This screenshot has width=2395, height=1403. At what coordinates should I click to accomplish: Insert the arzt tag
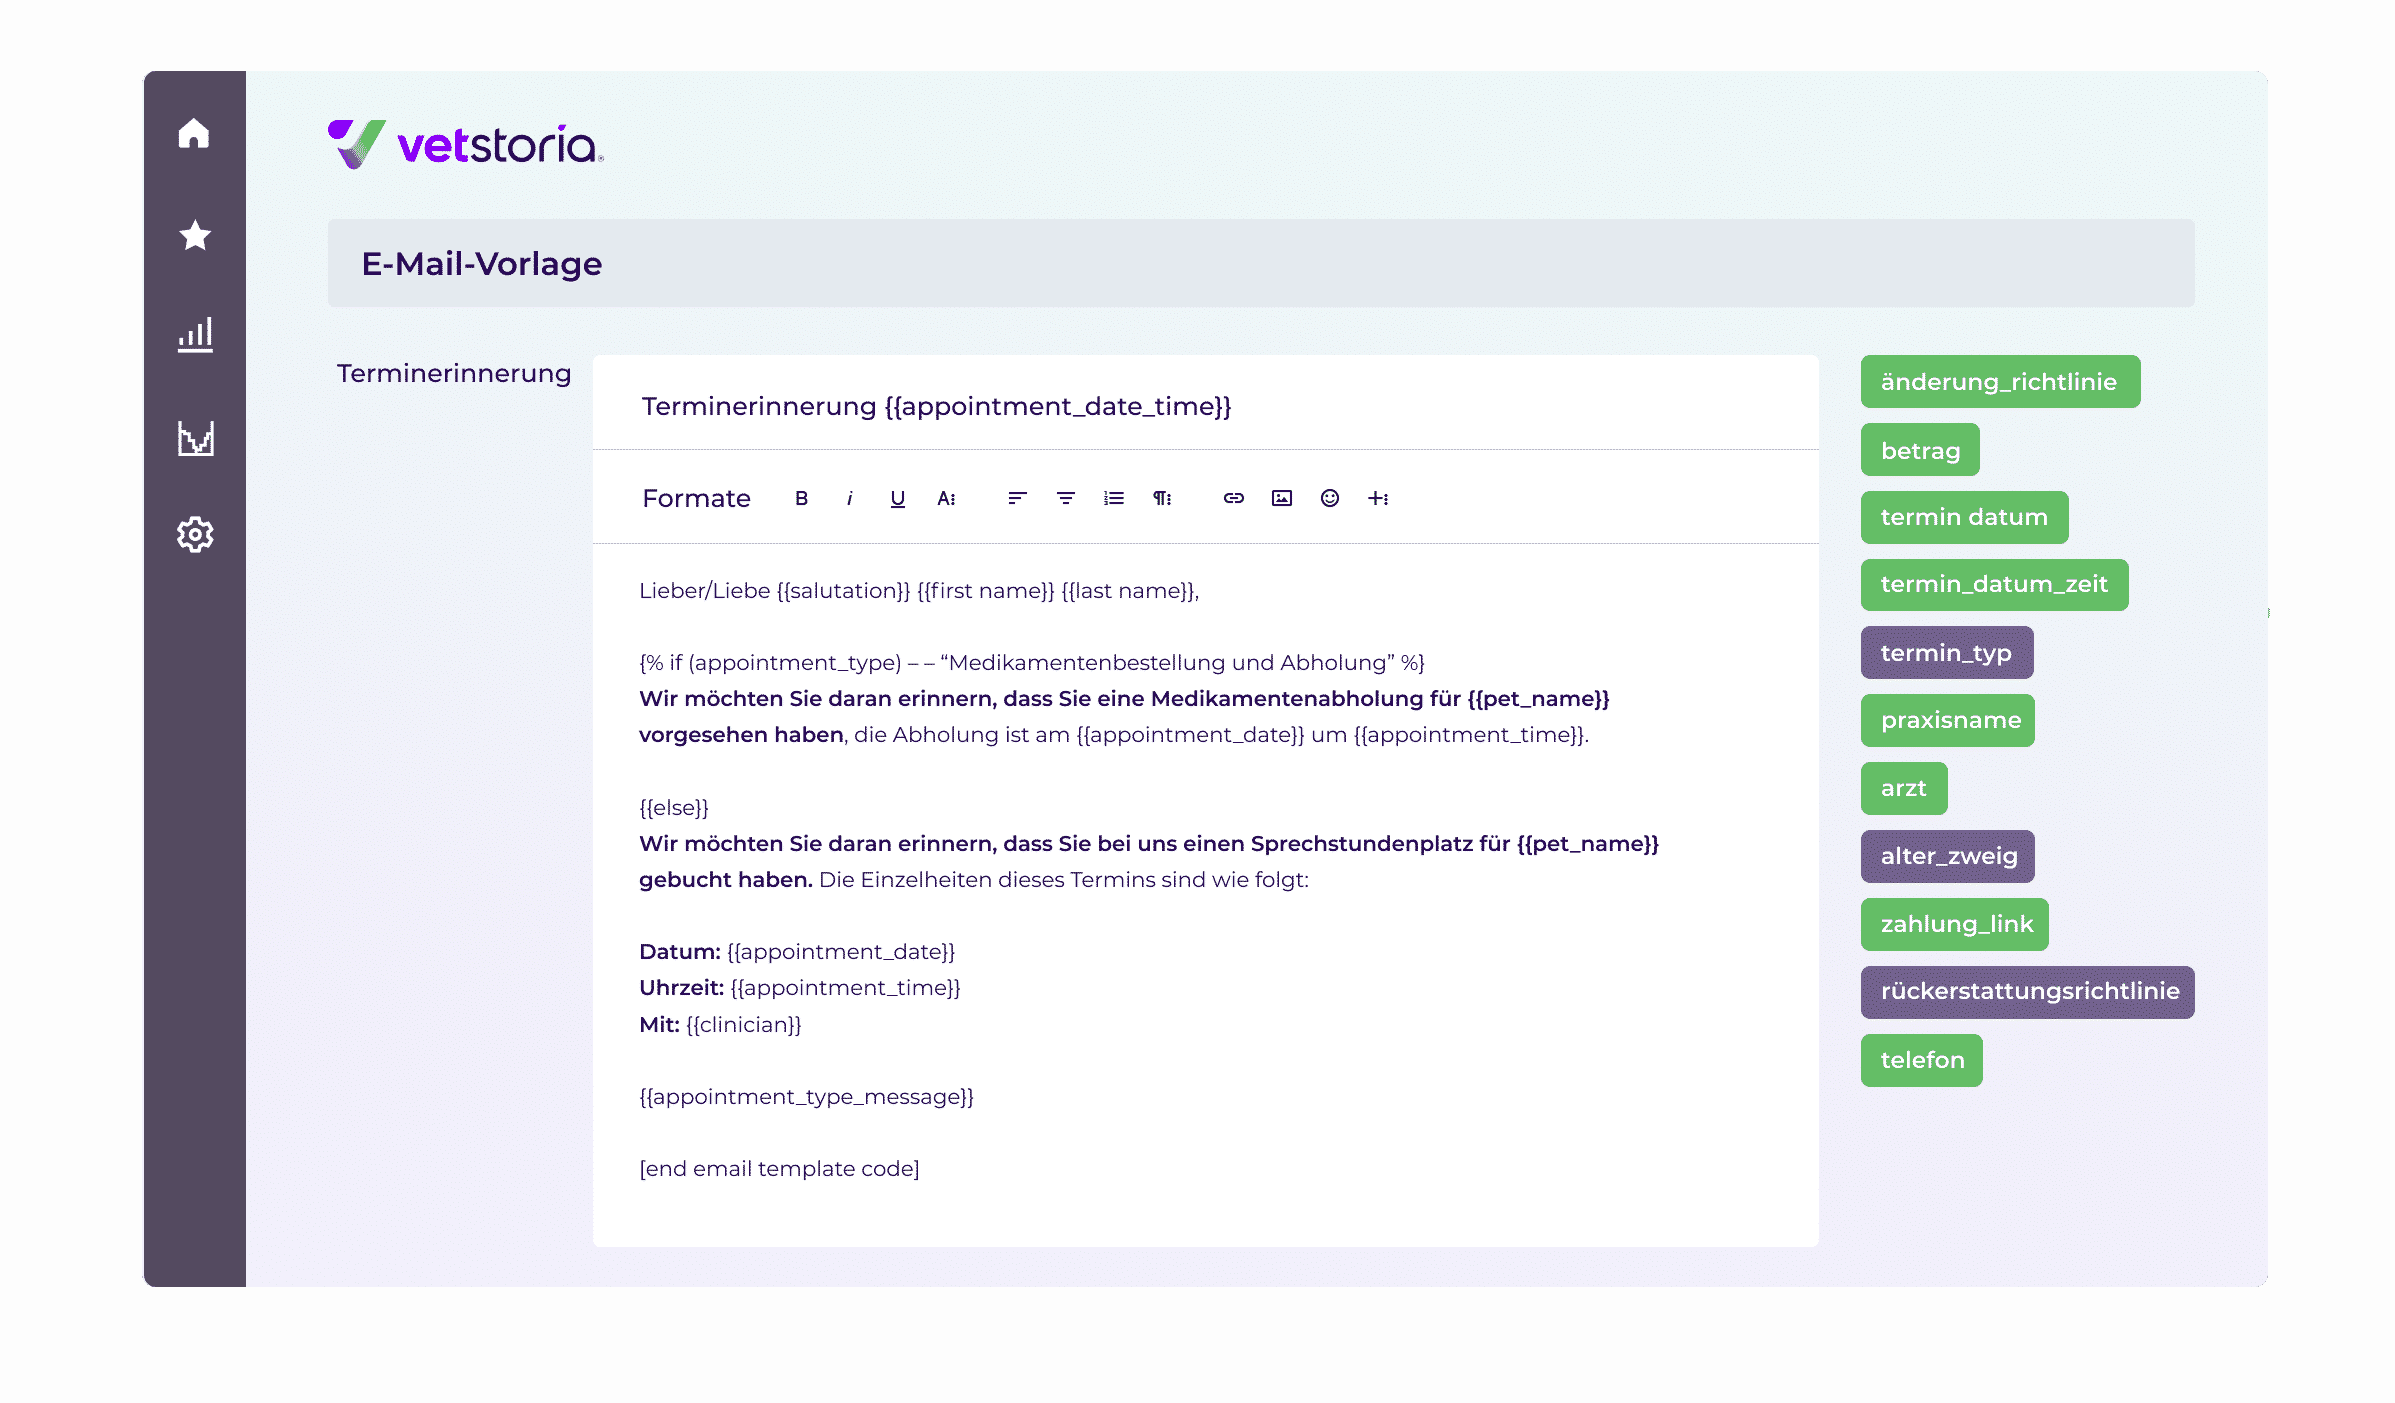(1903, 788)
